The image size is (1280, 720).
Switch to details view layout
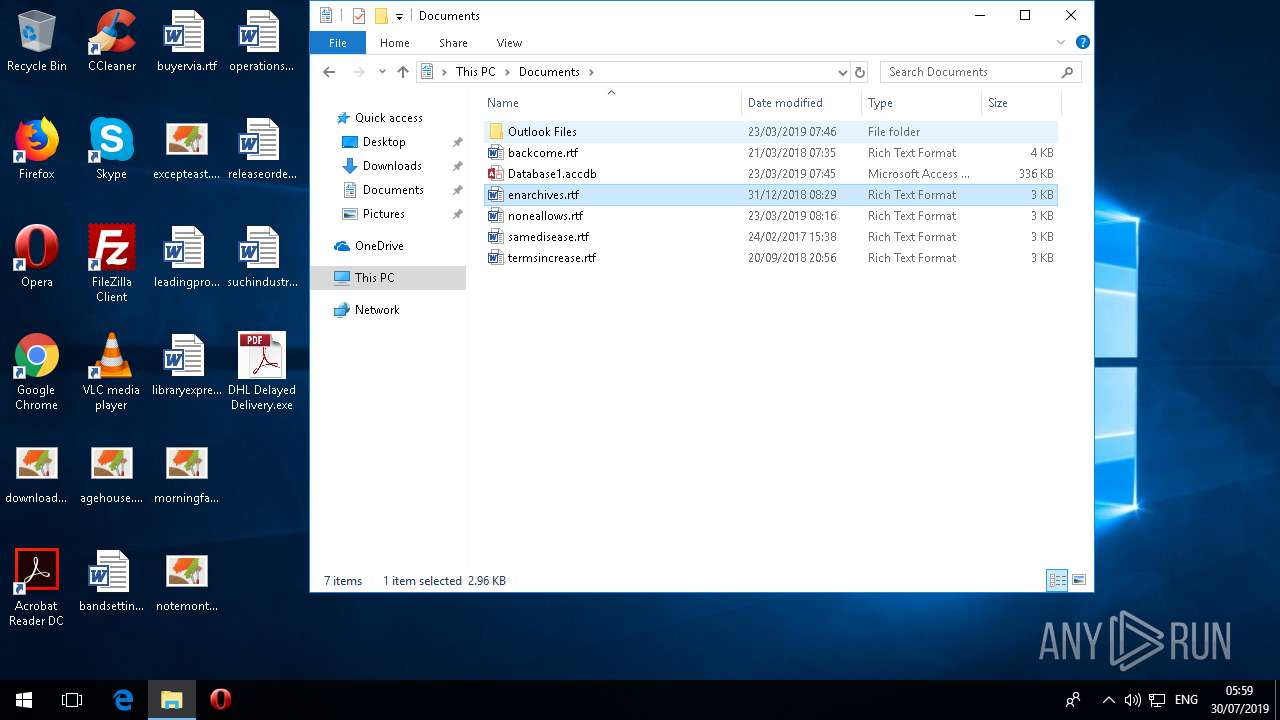coord(1057,580)
